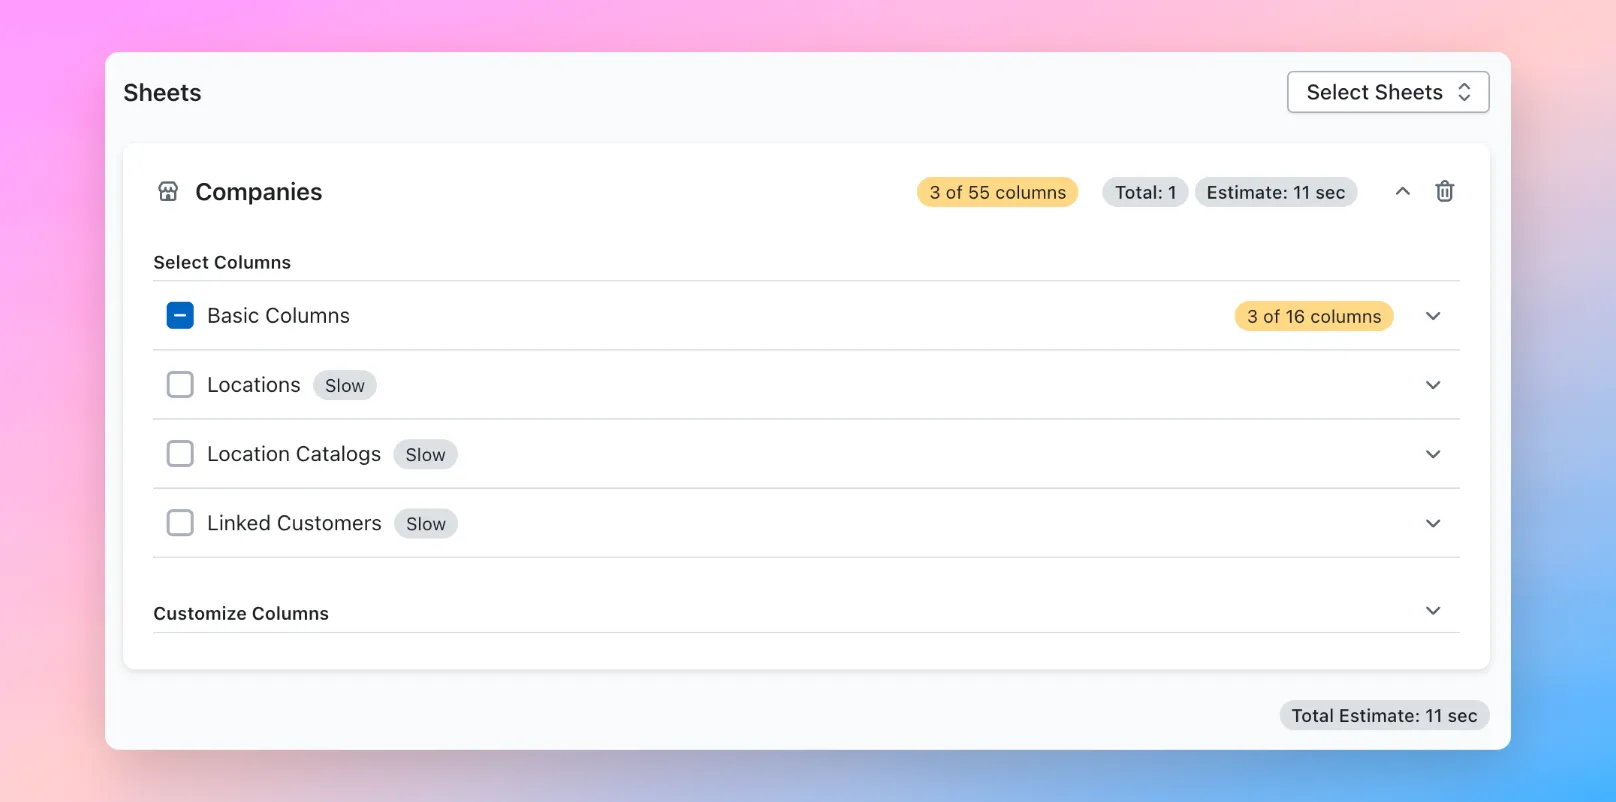Collapse the Companies sheet card
The width and height of the screenshot is (1616, 802).
1402,191
